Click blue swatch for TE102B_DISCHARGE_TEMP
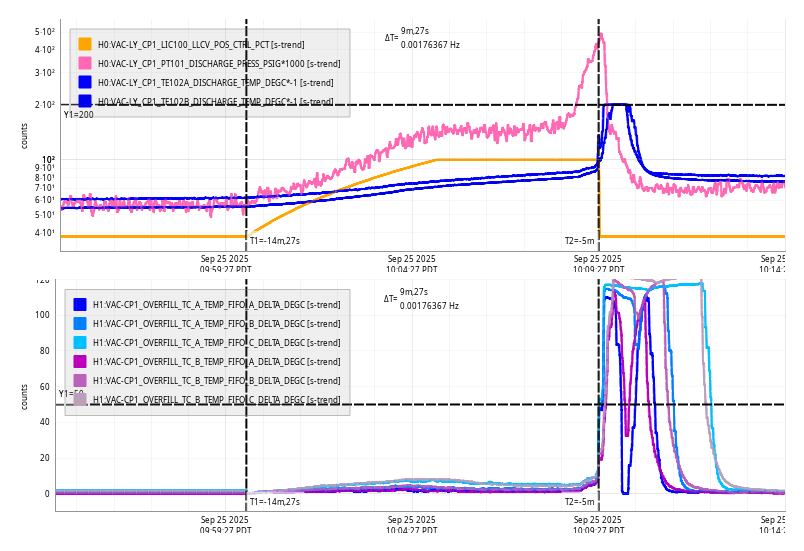Screen dimensions: 804x551 click(x=85, y=101)
